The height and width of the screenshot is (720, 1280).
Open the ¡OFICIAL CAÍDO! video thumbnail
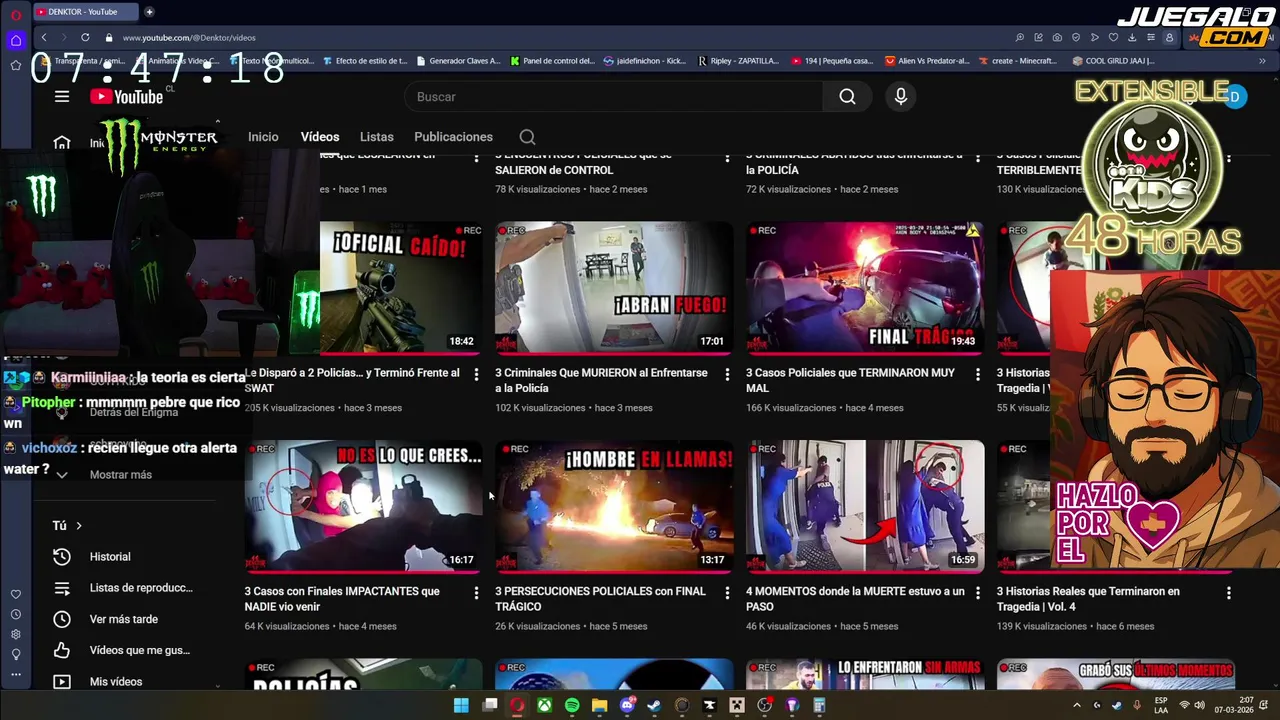click(401, 287)
